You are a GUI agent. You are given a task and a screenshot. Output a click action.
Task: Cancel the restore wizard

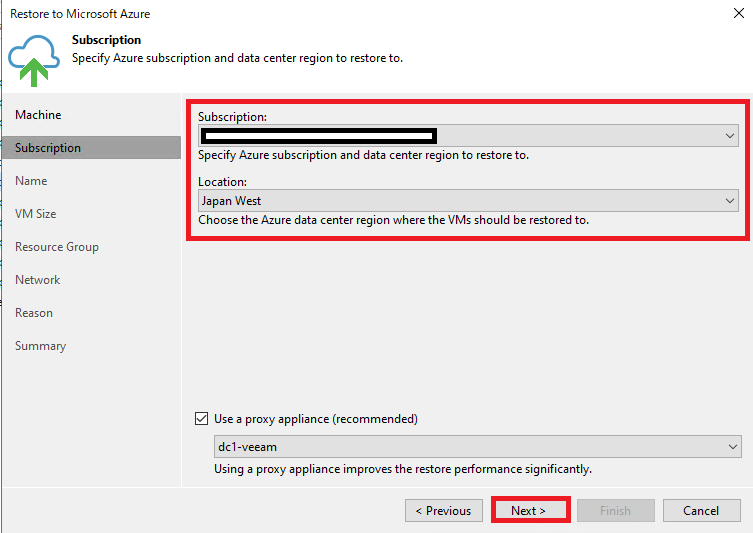coord(702,510)
